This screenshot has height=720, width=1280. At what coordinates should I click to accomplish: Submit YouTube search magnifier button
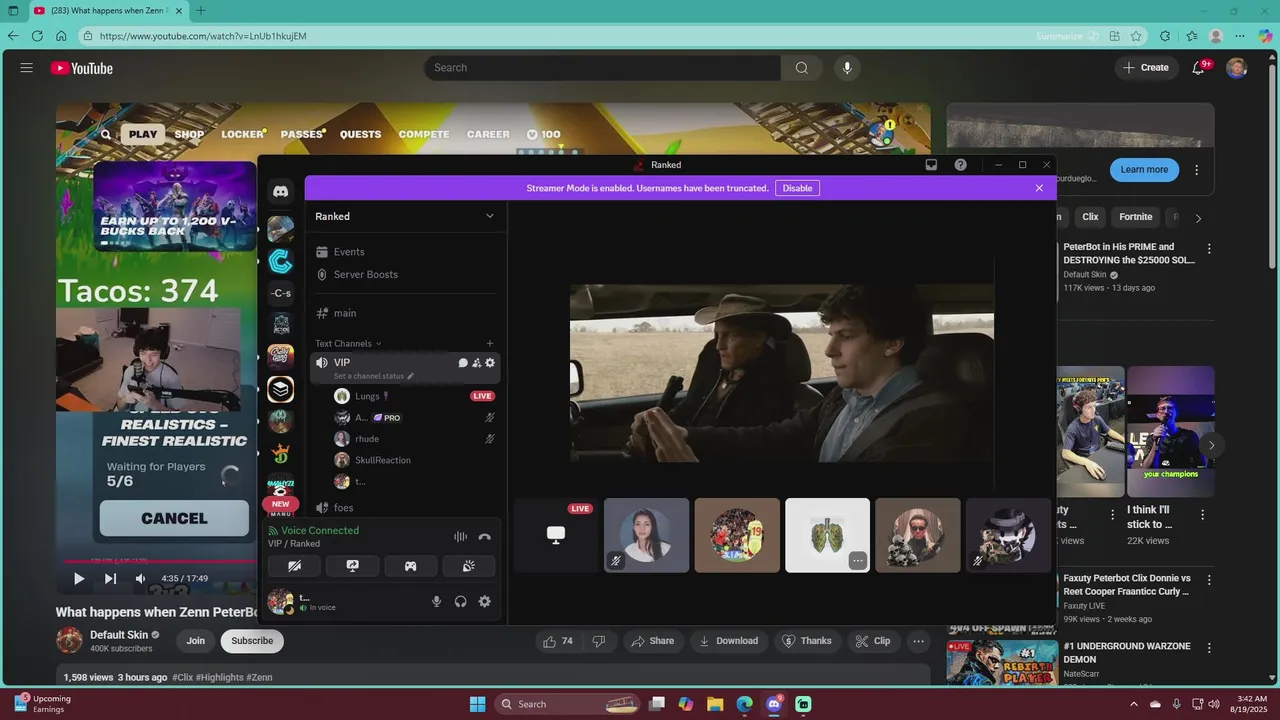(x=801, y=68)
